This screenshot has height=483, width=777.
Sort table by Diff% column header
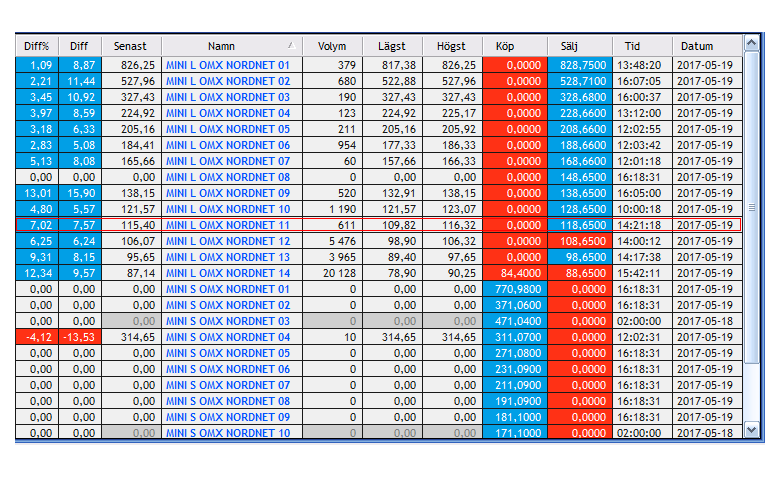(36, 46)
